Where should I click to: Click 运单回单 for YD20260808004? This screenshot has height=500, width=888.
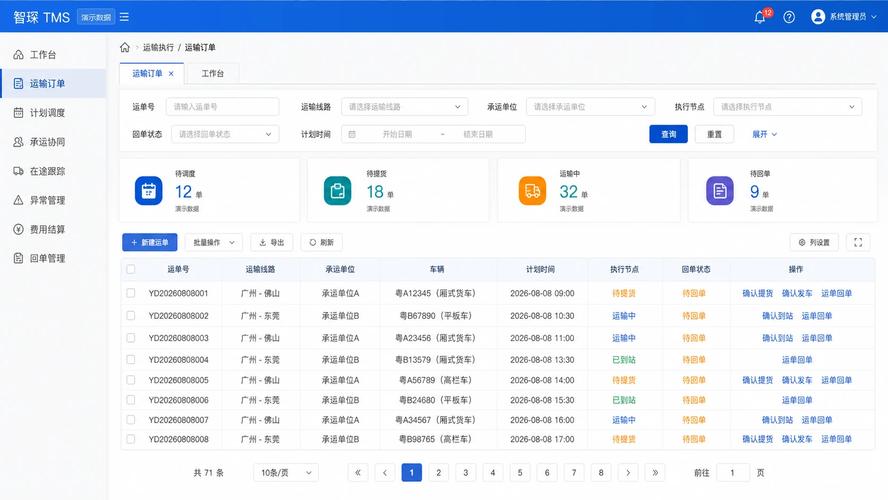coord(797,360)
